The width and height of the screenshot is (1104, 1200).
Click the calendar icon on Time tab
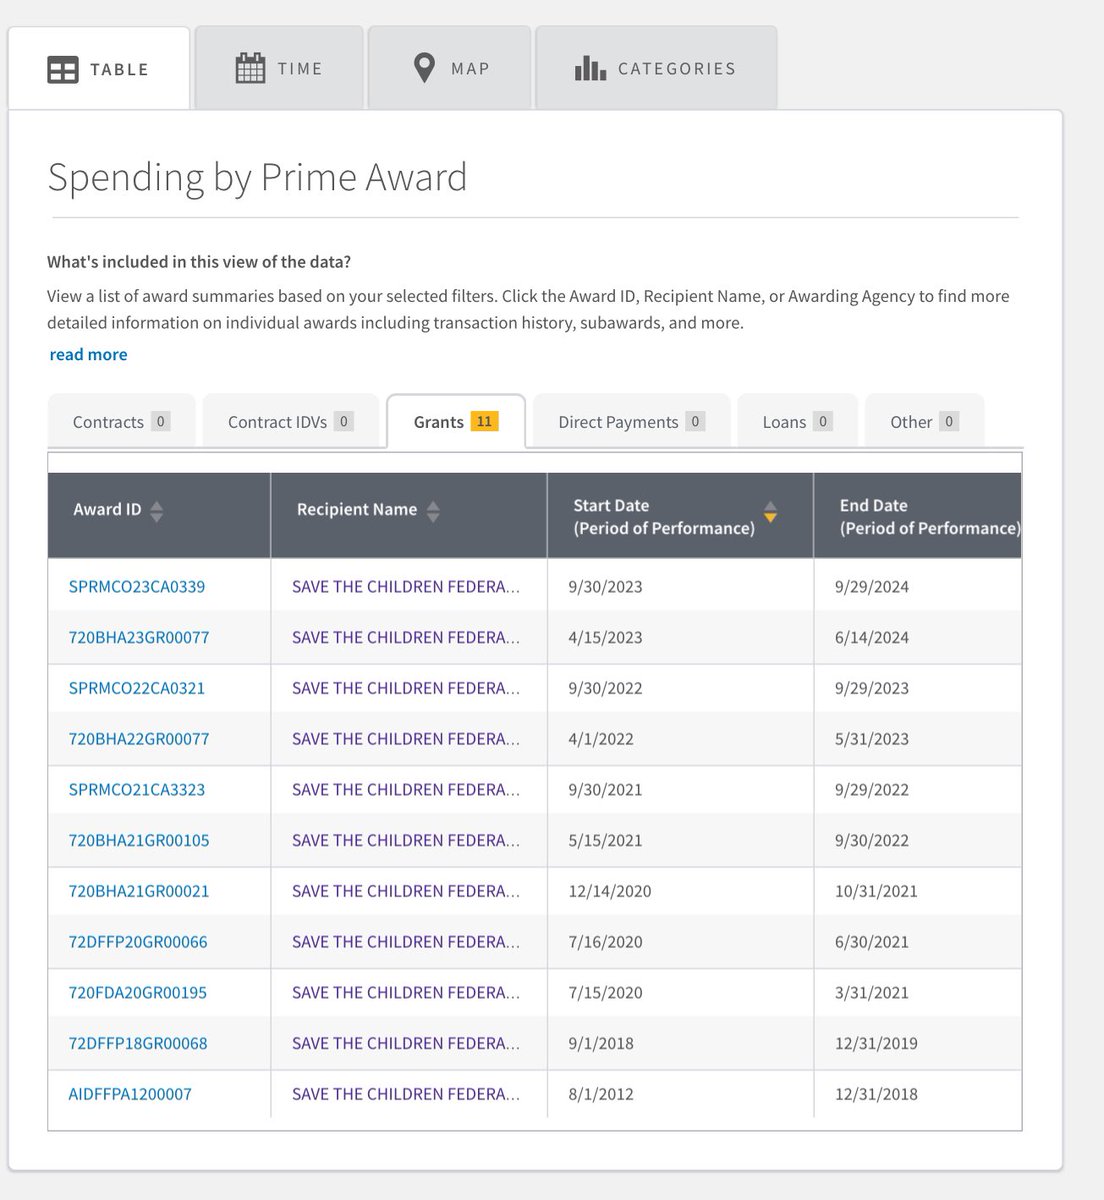point(249,68)
